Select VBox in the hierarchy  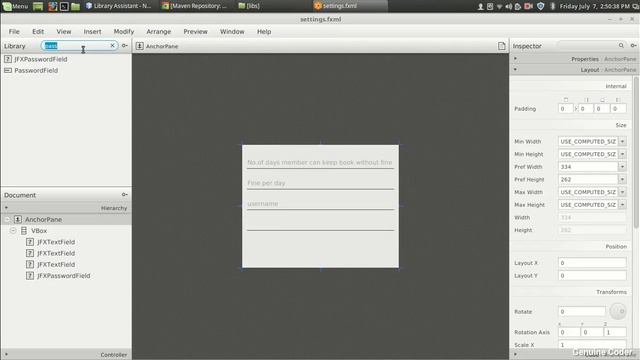click(39, 231)
